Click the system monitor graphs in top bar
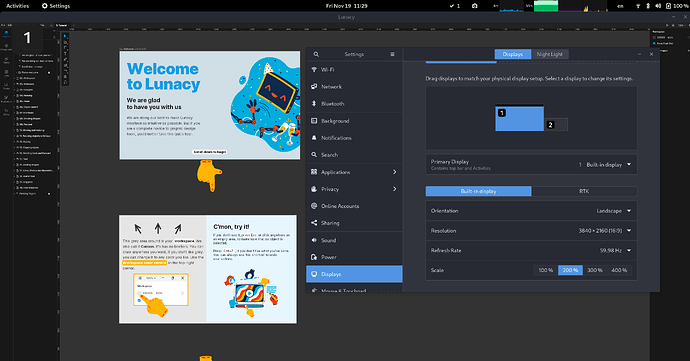 (x=551, y=6)
